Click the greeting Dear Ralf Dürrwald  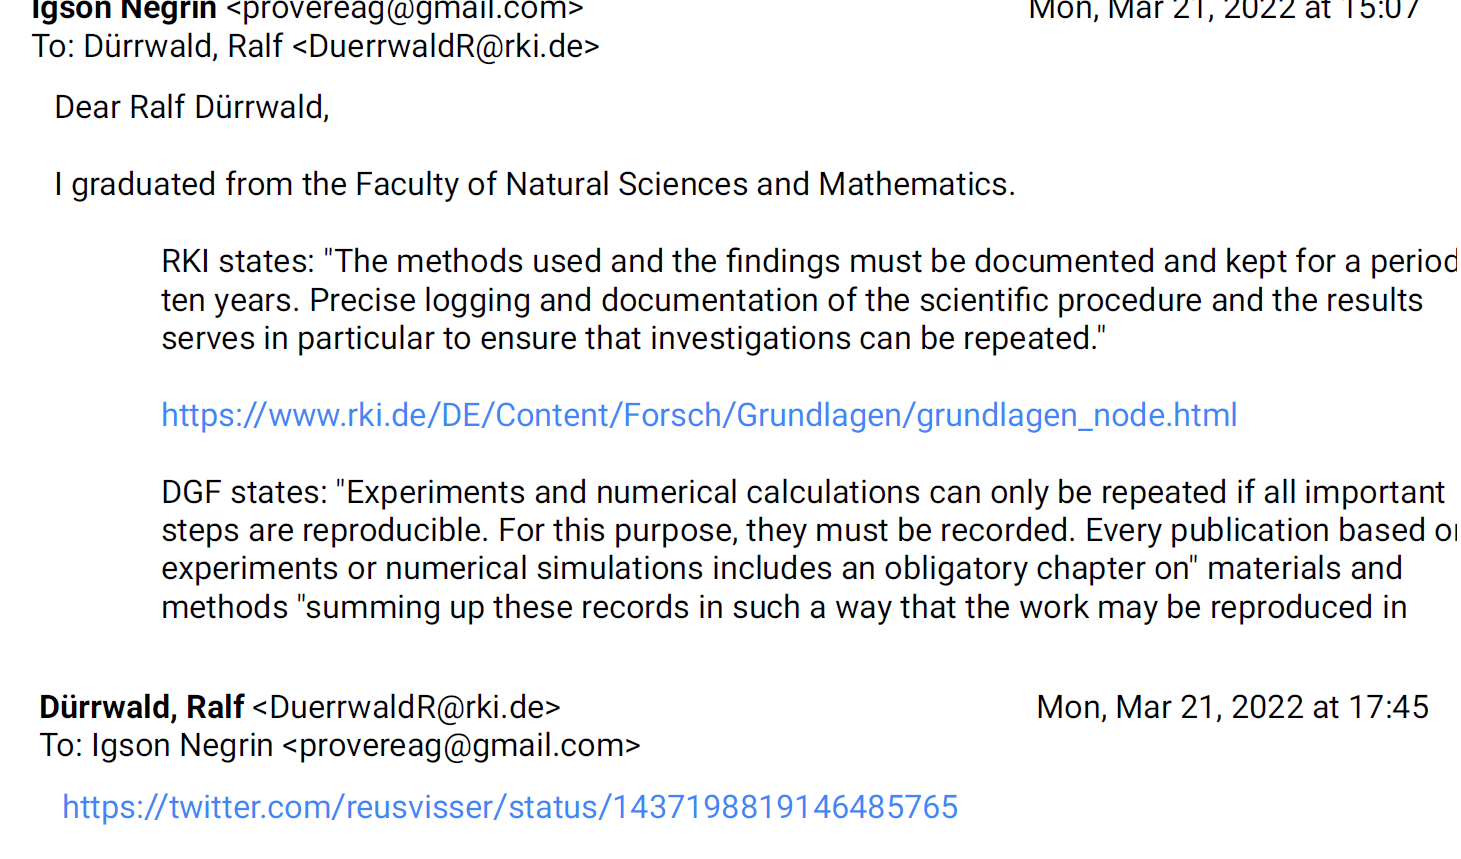(x=192, y=107)
